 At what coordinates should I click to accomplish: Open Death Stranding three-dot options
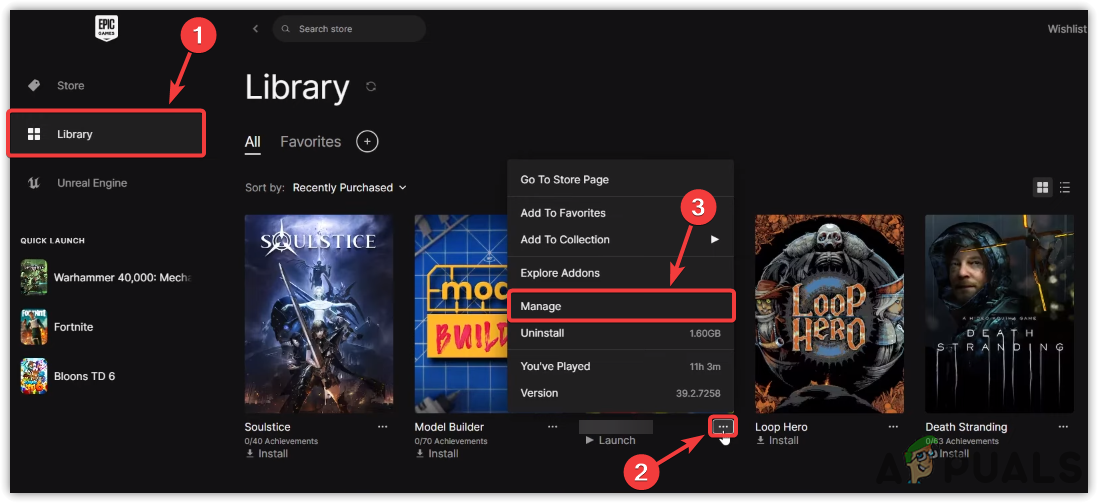click(x=1063, y=427)
